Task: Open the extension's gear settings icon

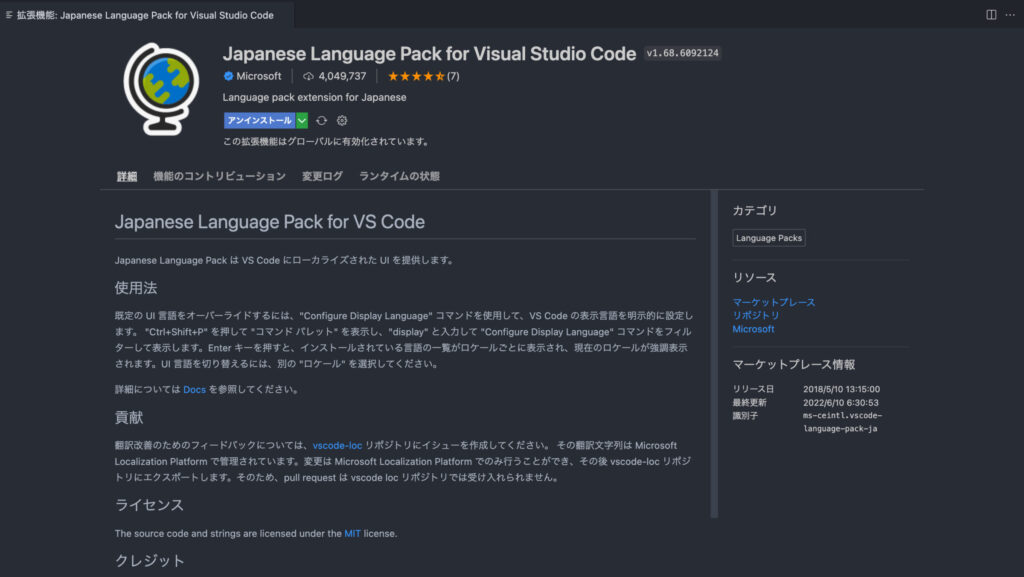Action: point(342,120)
